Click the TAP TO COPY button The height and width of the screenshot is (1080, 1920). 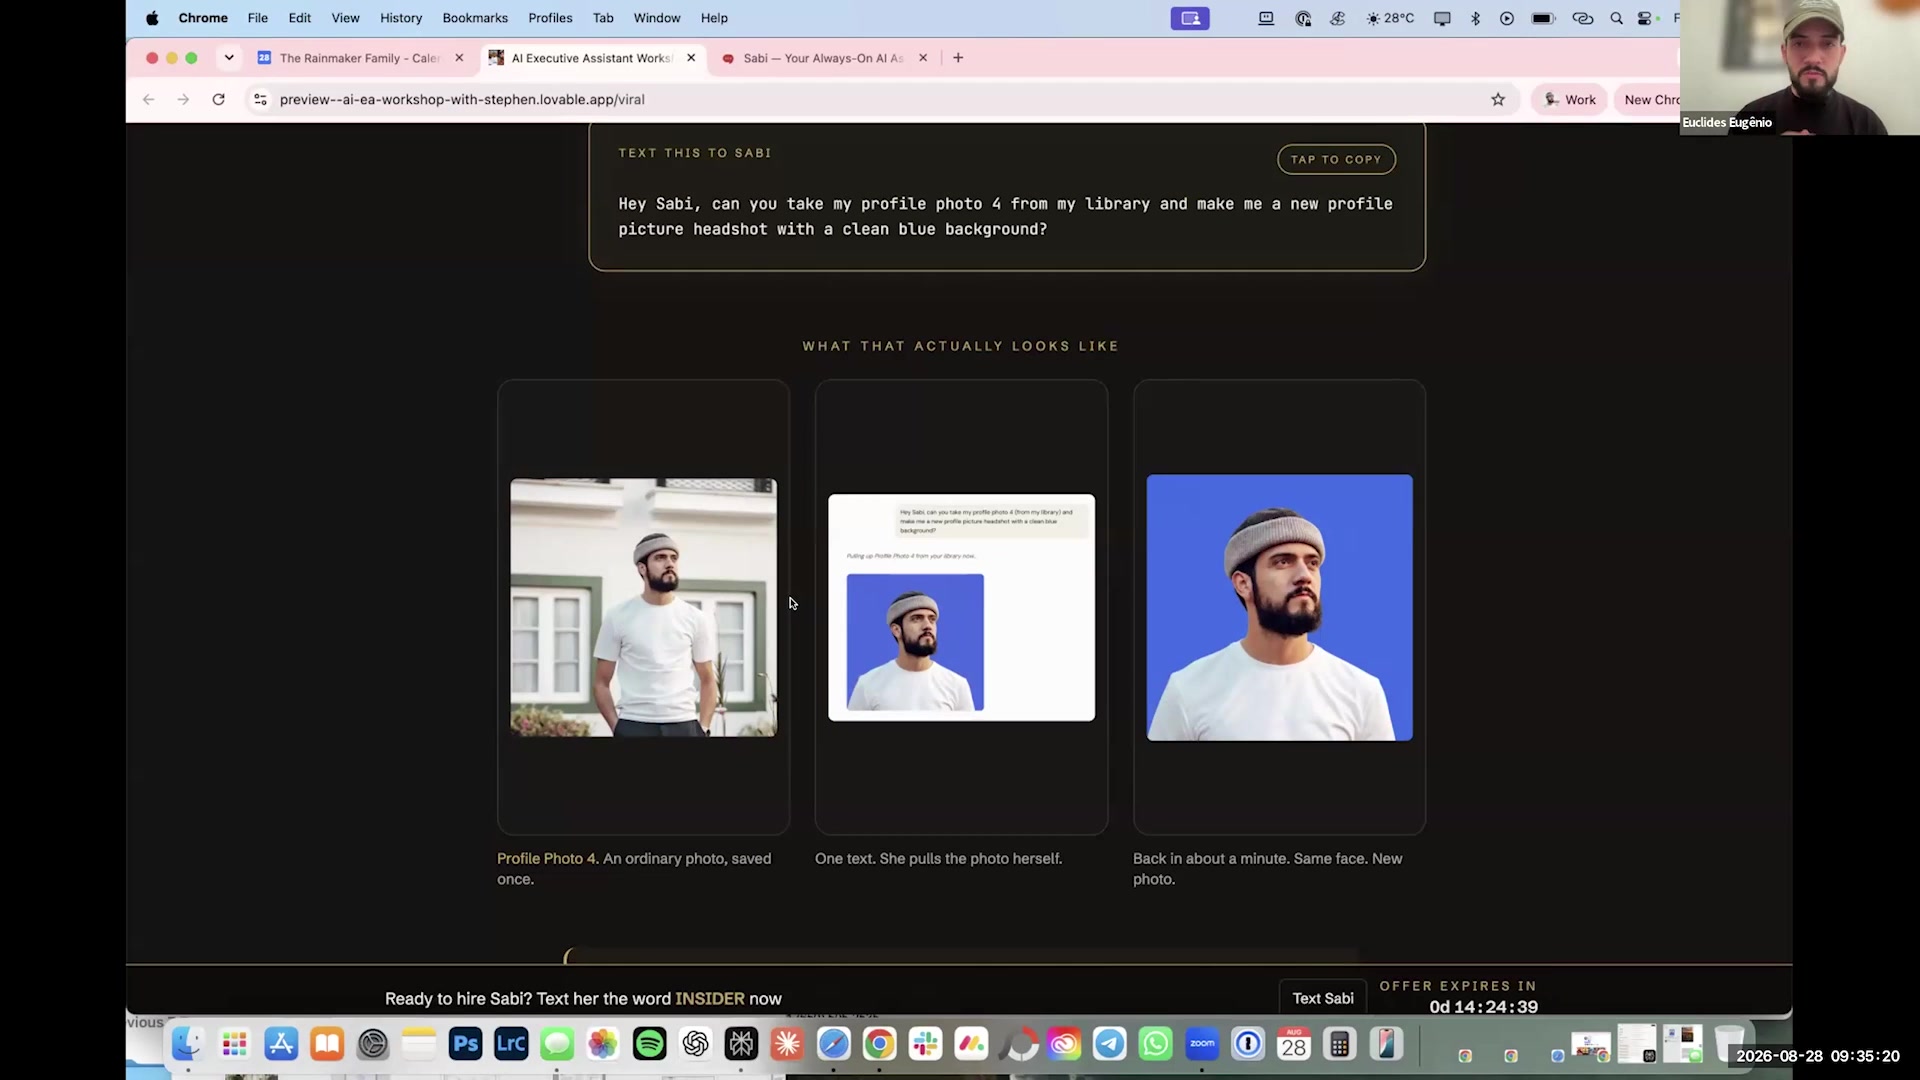click(x=1336, y=159)
